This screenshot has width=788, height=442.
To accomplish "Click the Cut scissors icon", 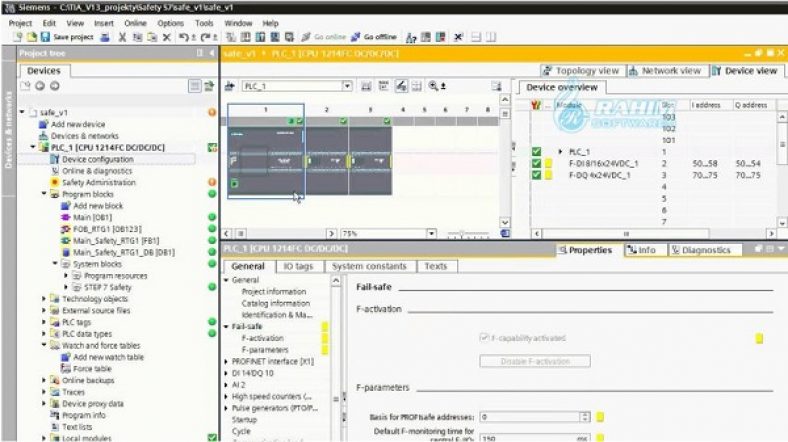I will pyautogui.click(x=122, y=37).
